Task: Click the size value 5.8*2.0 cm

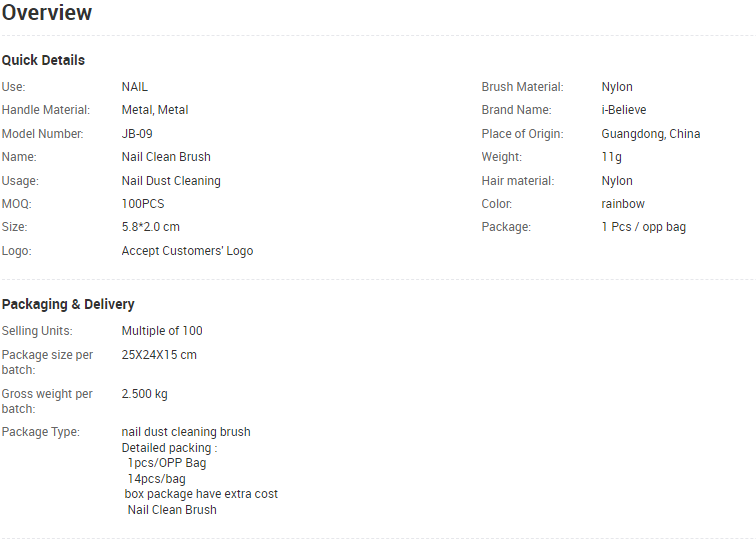Action: [150, 227]
